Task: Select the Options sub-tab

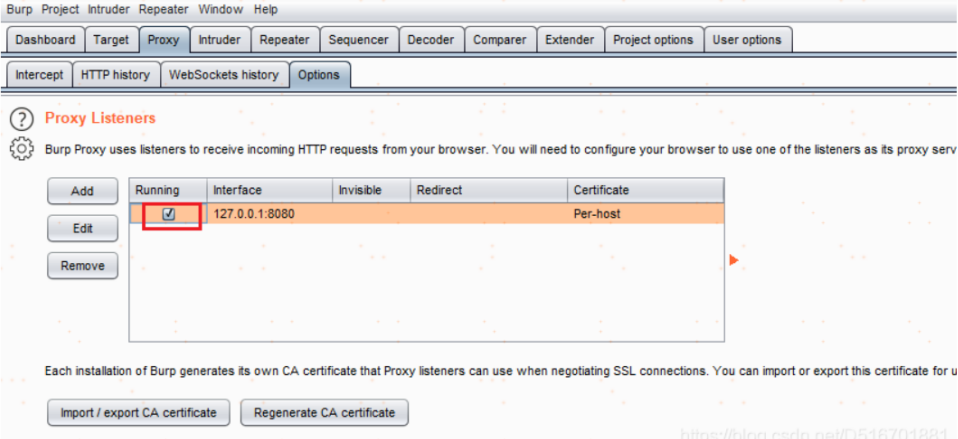Action: click(320, 75)
